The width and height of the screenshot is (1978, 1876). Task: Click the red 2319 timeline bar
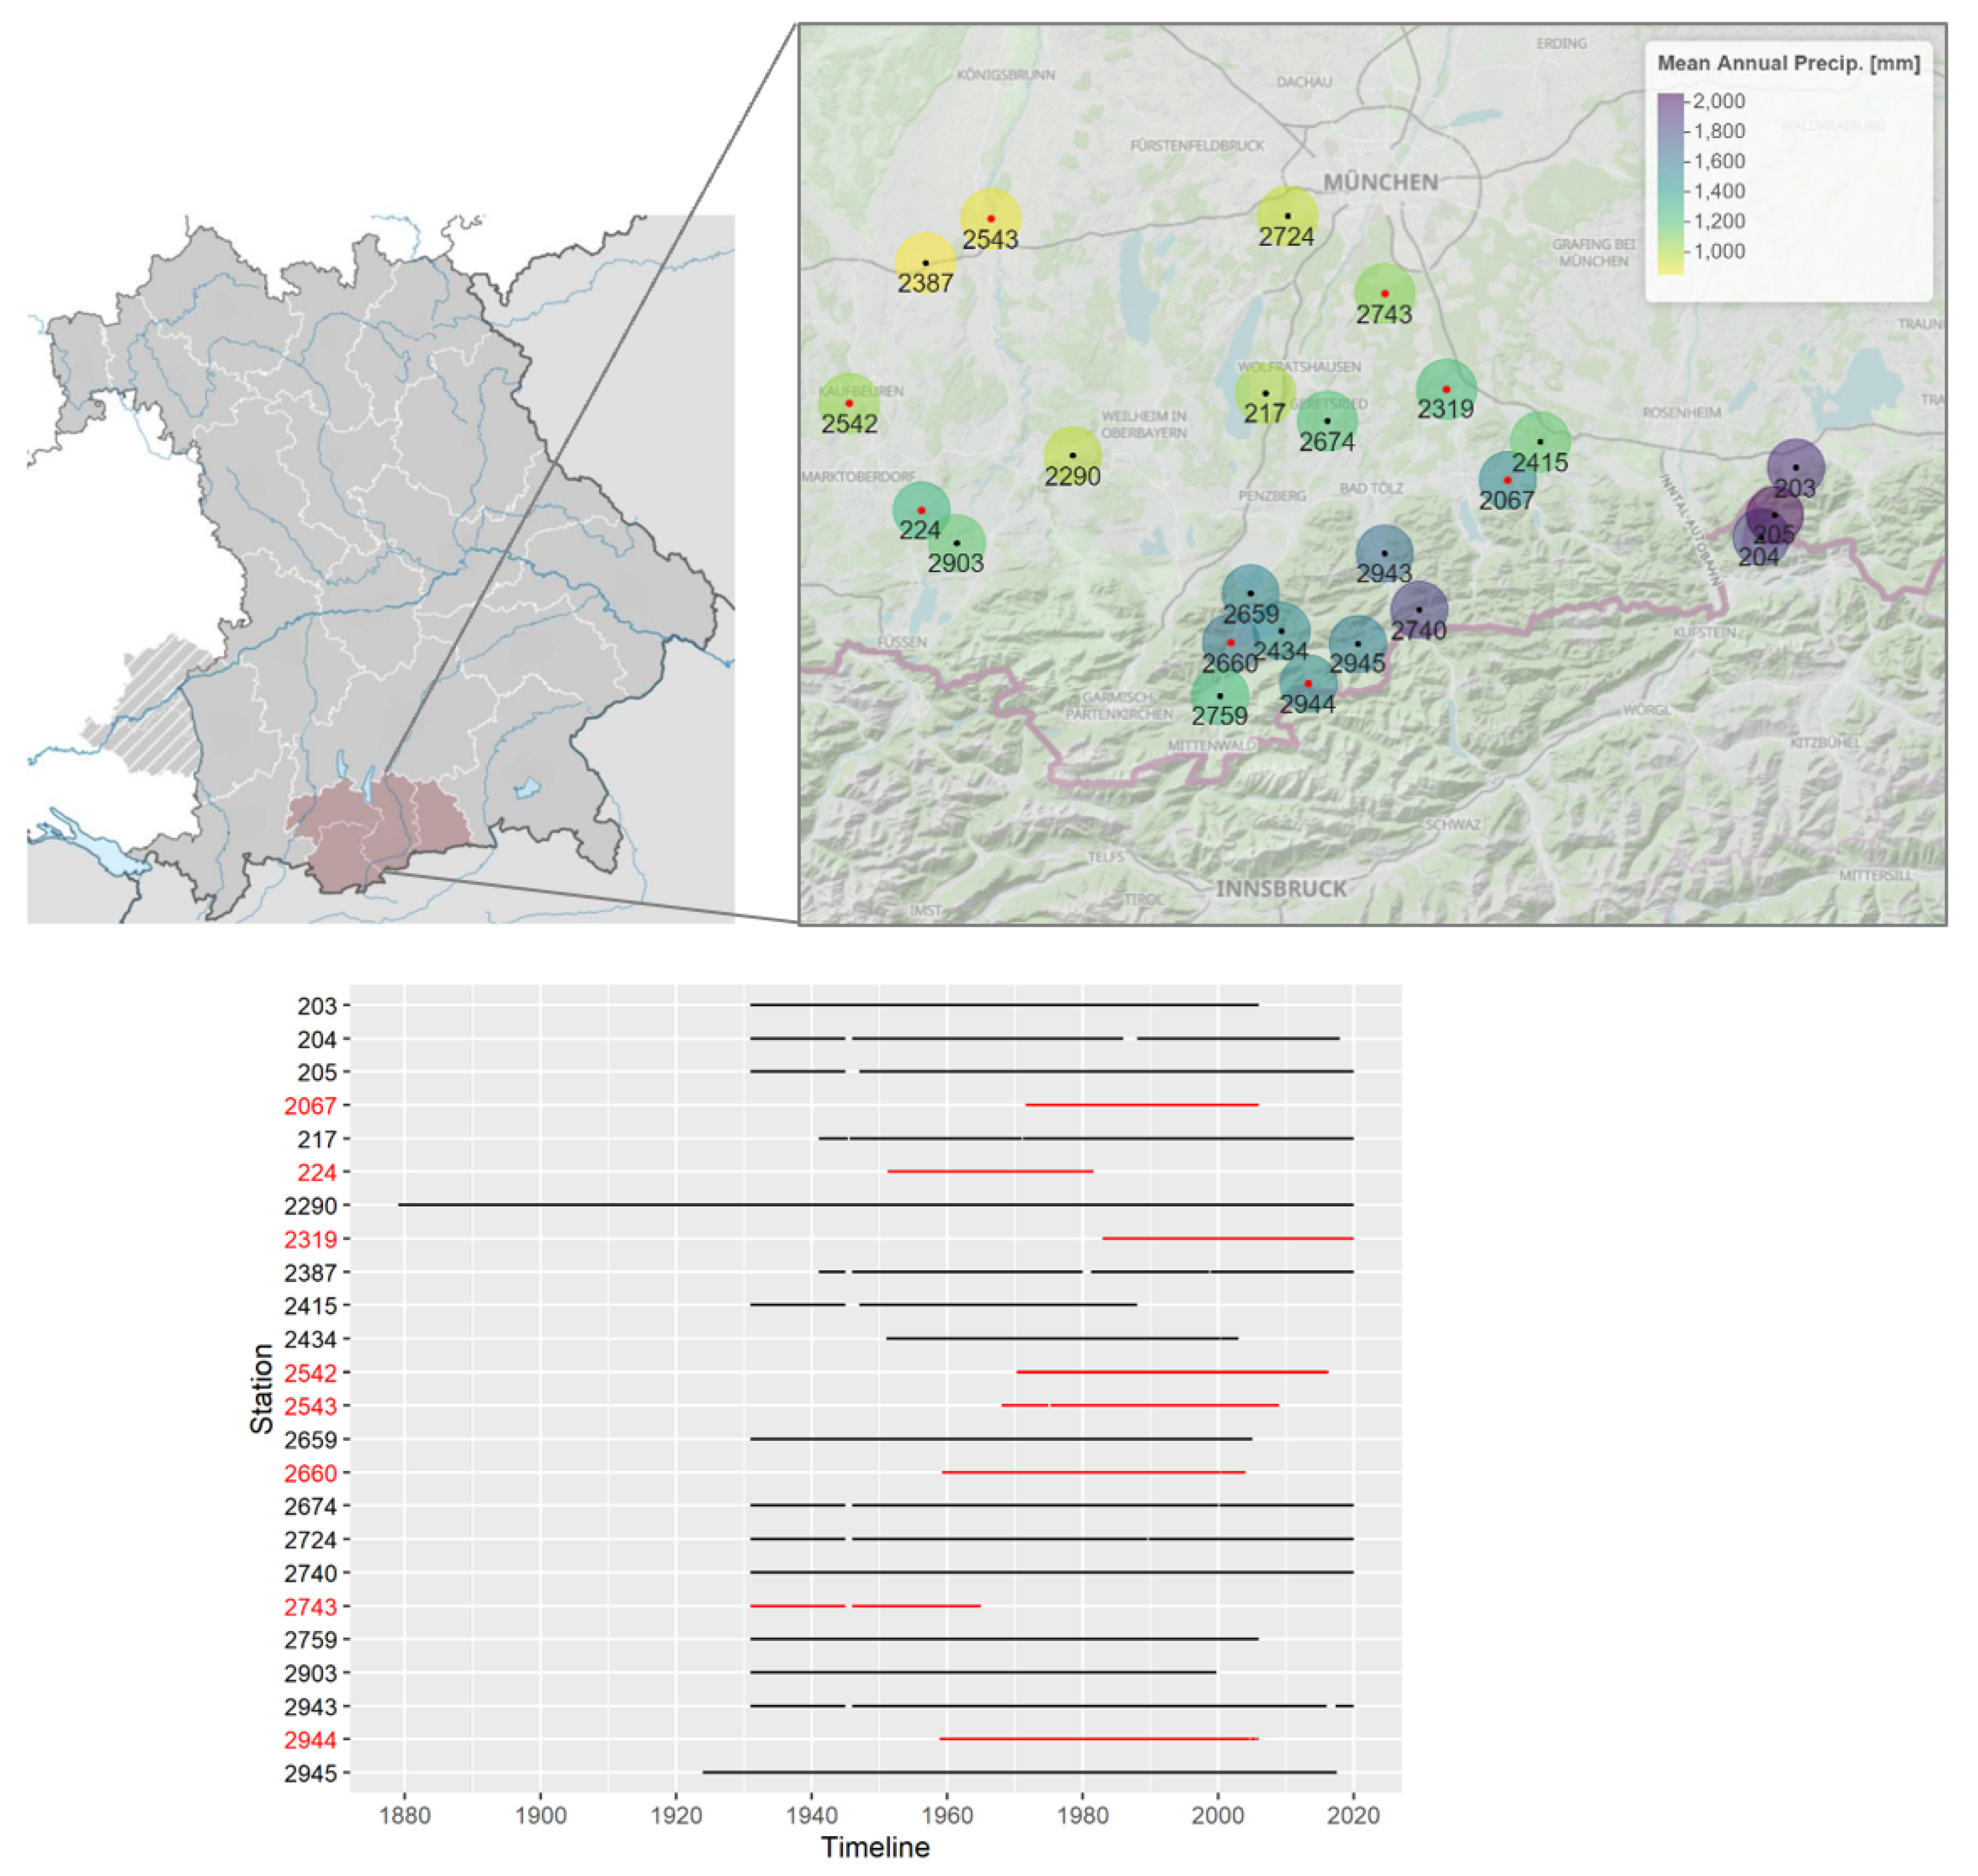tap(1227, 1238)
